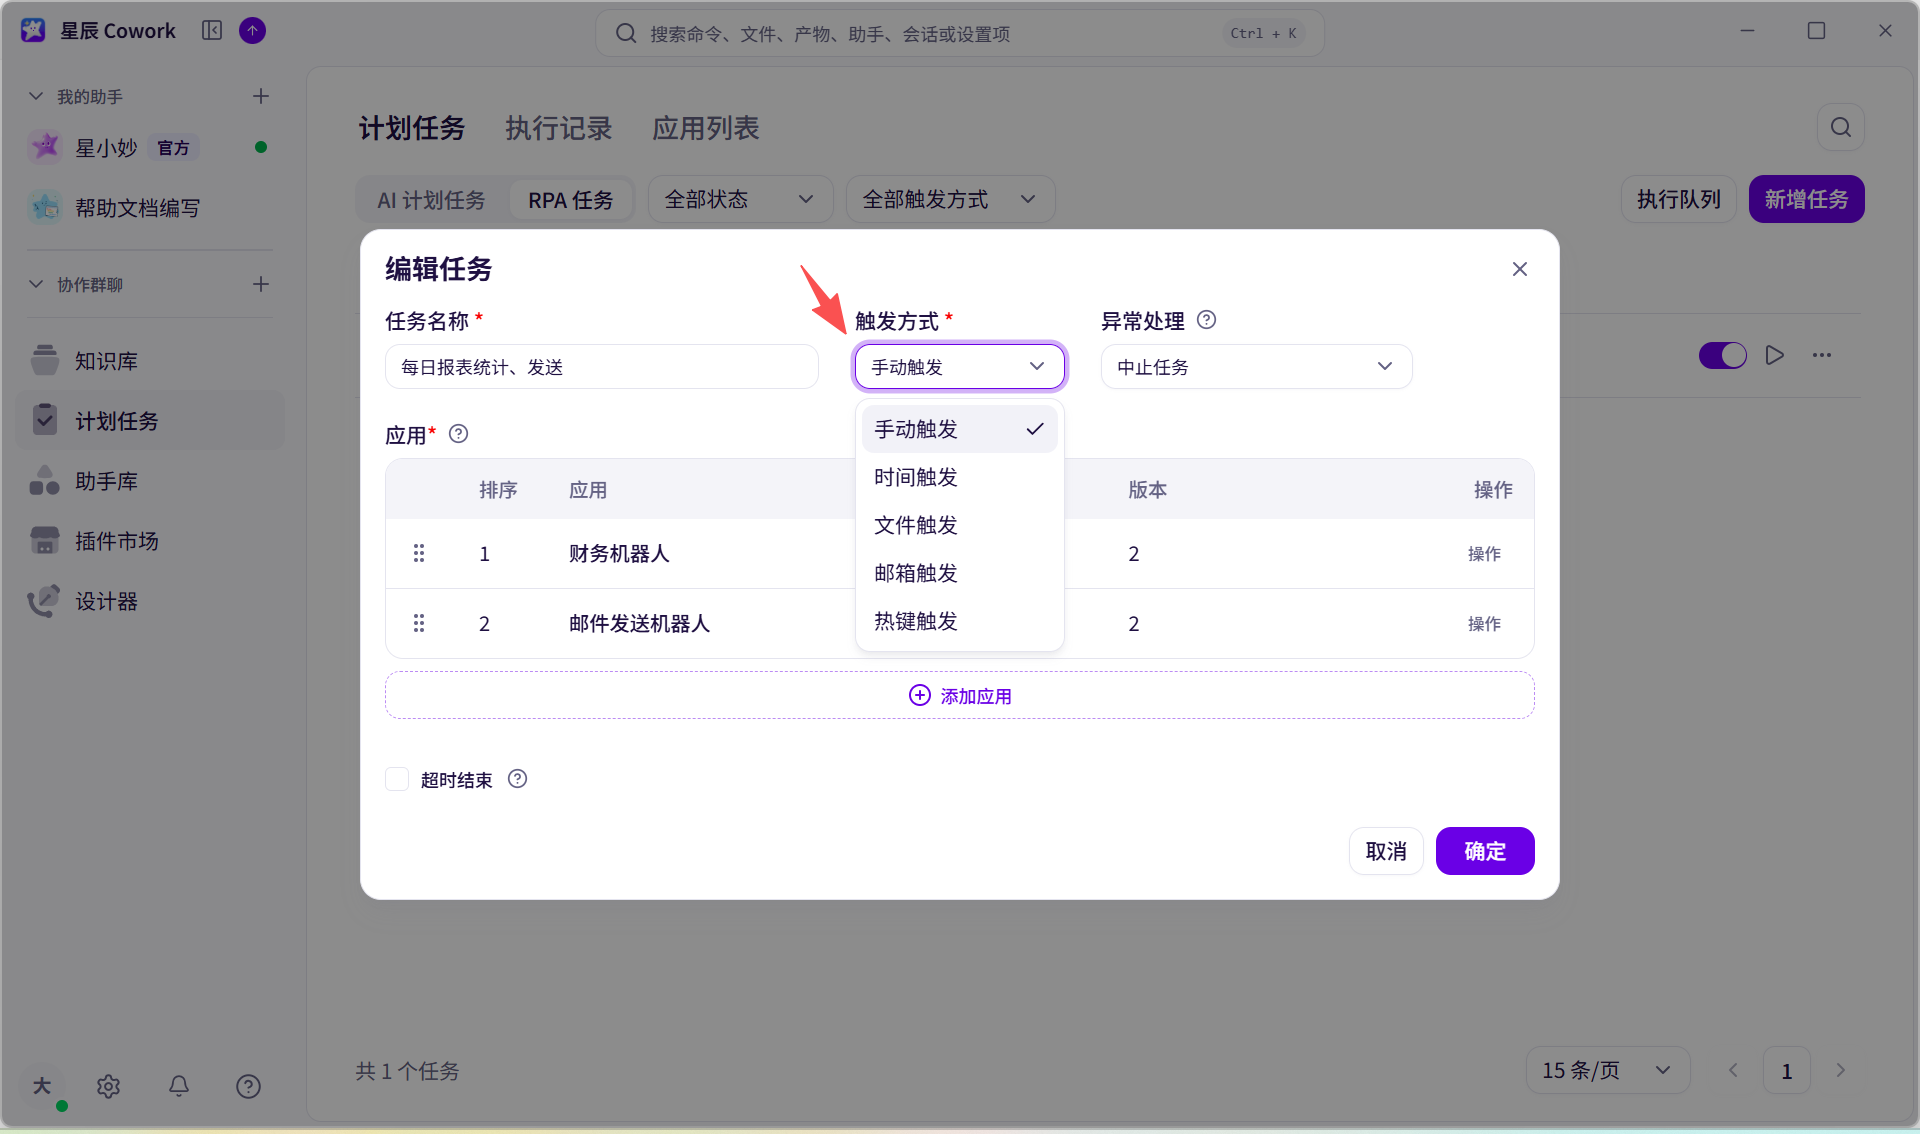Switch to 执行记录 tab
Screen dimensions: 1920x1134
tap(558, 128)
